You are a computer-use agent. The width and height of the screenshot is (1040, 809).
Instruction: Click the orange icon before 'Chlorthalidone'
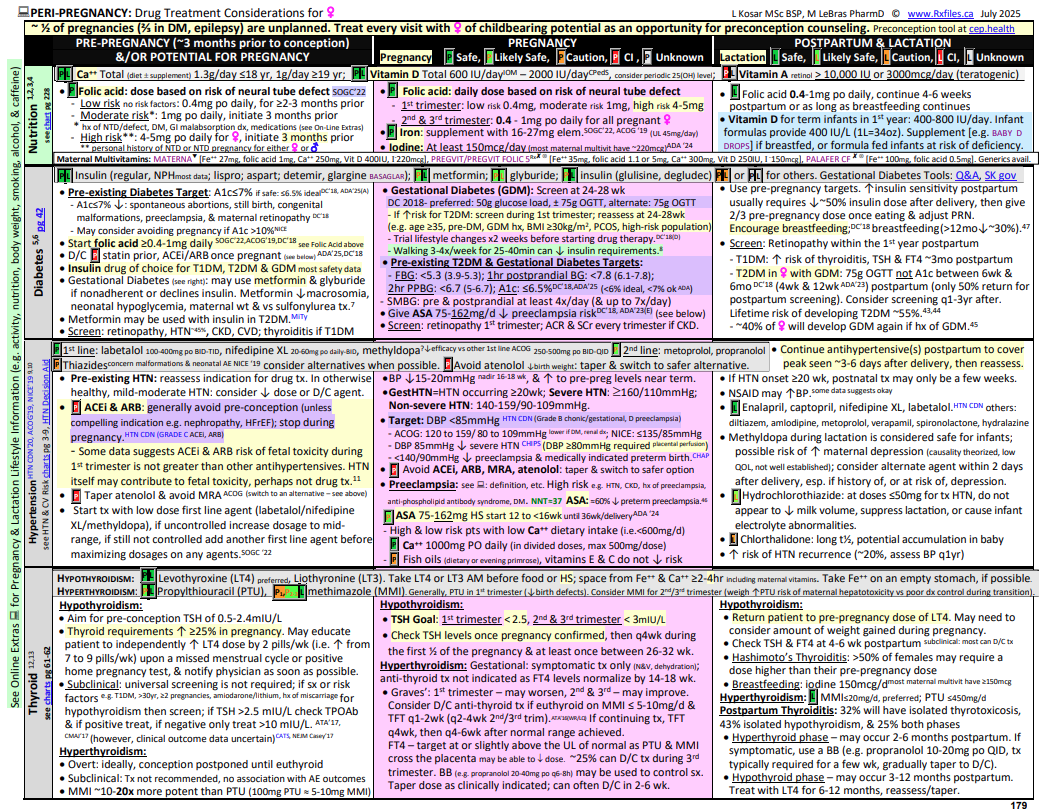tap(734, 540)
